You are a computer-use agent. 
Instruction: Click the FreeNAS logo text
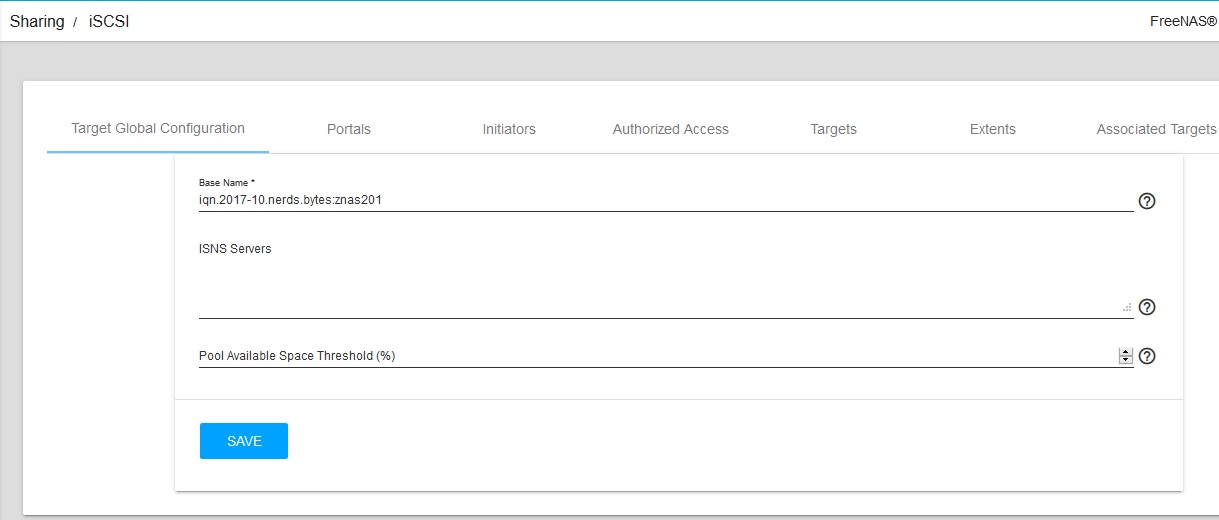[x=1183, y=21]
